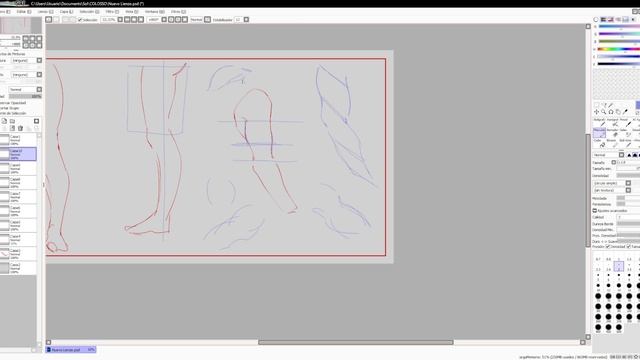Select the magic wand tool
This screenshot has height=360, width=640.
(x=611, y=105)
